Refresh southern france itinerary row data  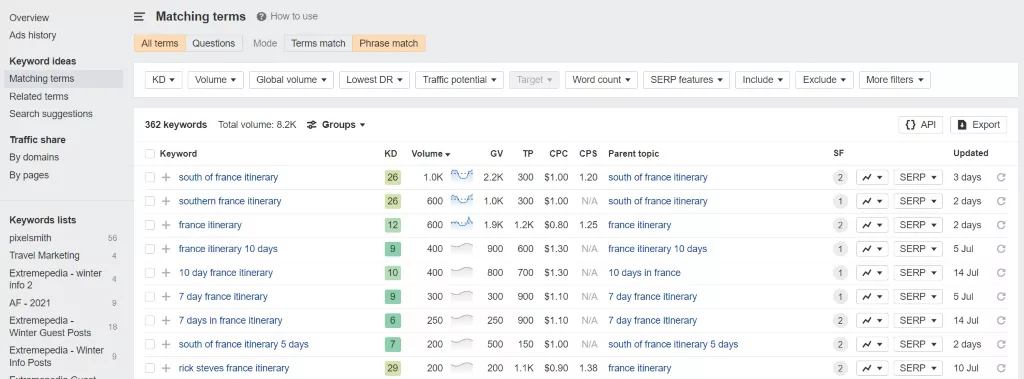(1000, 201)
